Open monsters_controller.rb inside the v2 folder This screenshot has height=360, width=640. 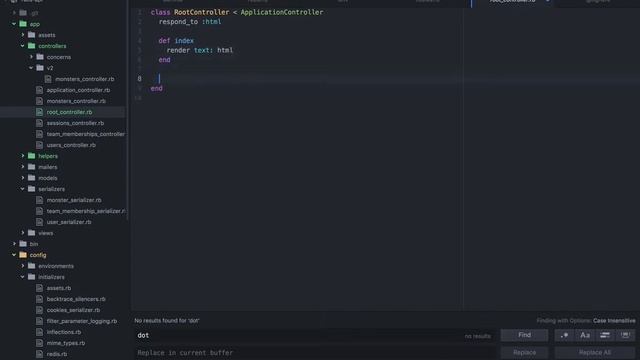click(x=84, y=79)
